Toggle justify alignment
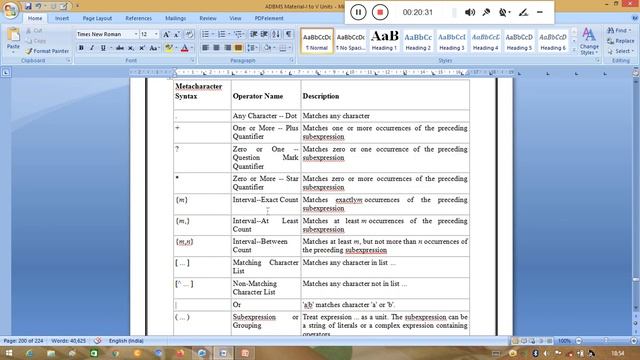The height and width of the screenshot is (360, 640). click(x=238, y=48)
